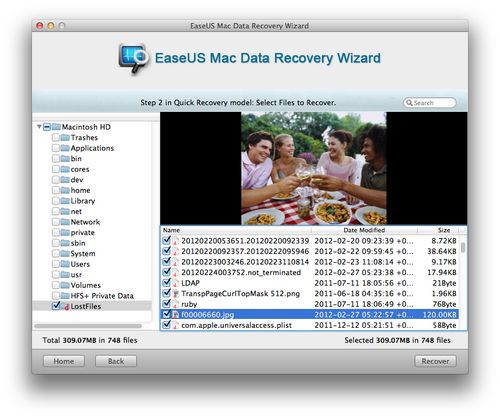Click the Home button

pos(64,361)
